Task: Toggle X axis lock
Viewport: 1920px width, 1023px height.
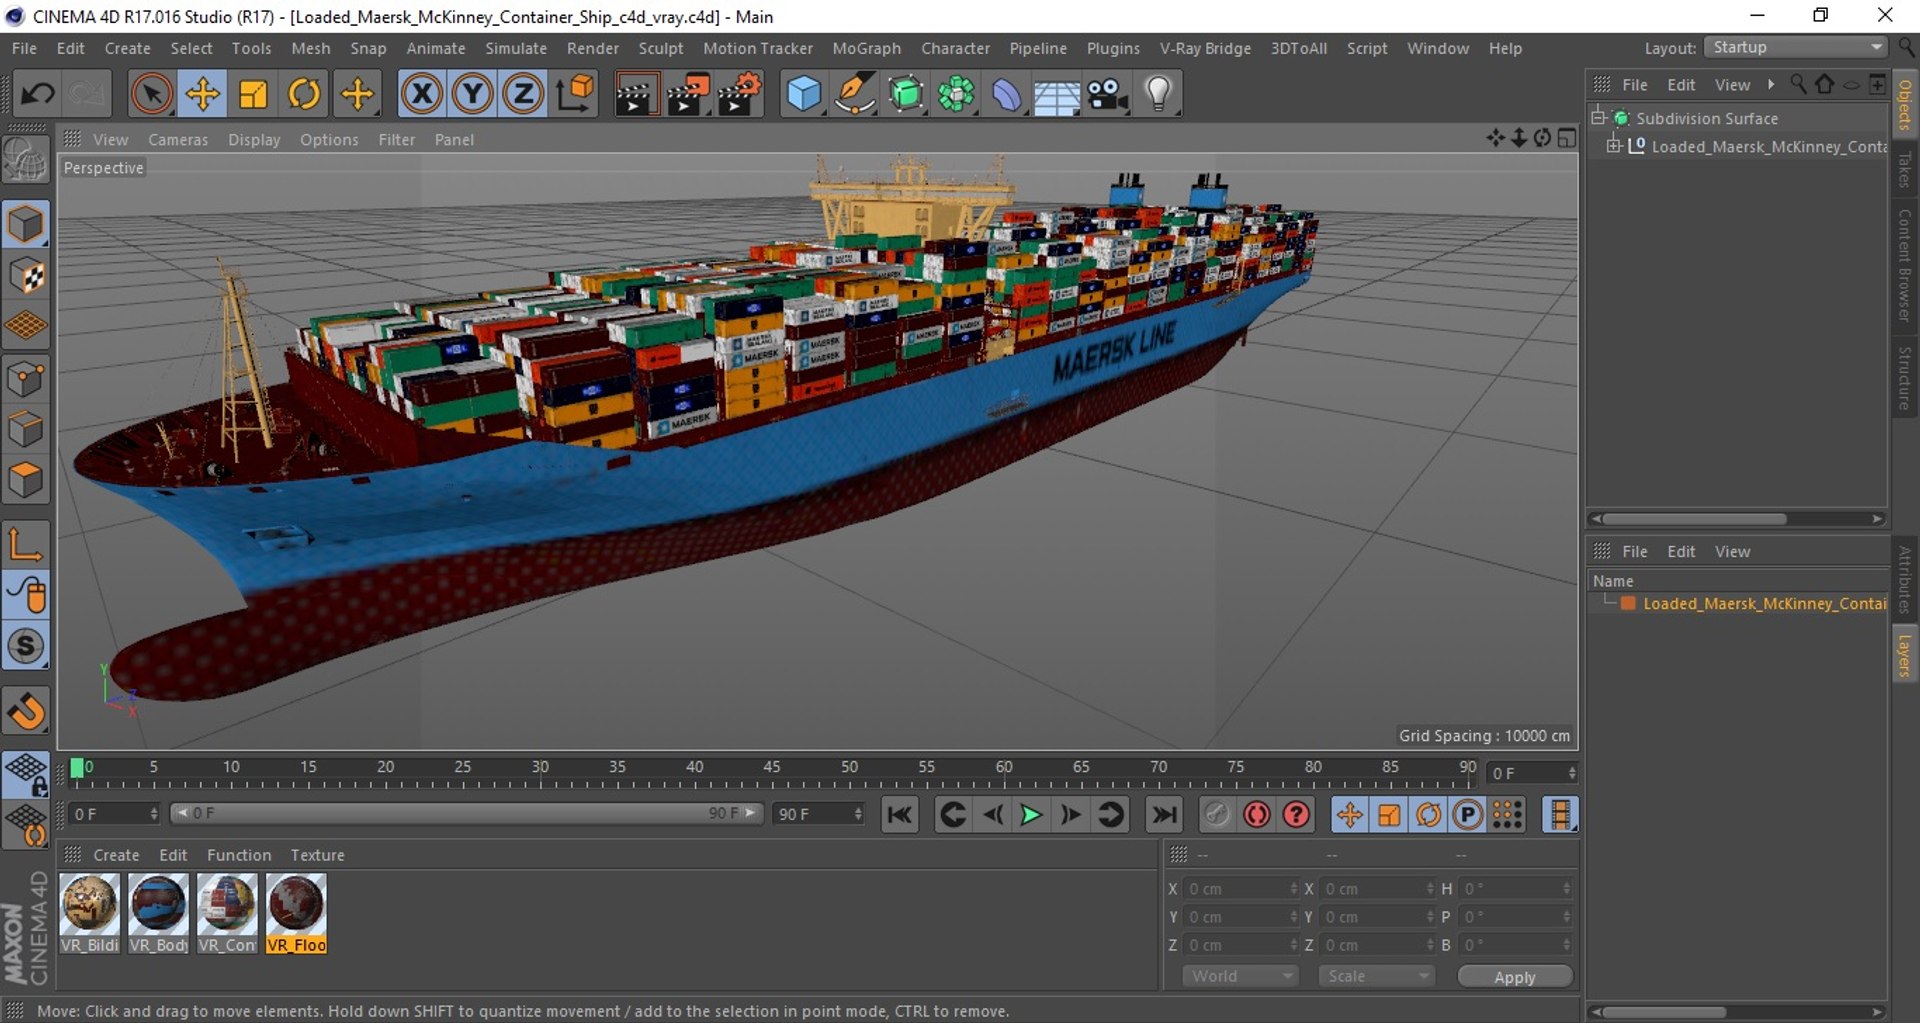Action: coord(422,94)
